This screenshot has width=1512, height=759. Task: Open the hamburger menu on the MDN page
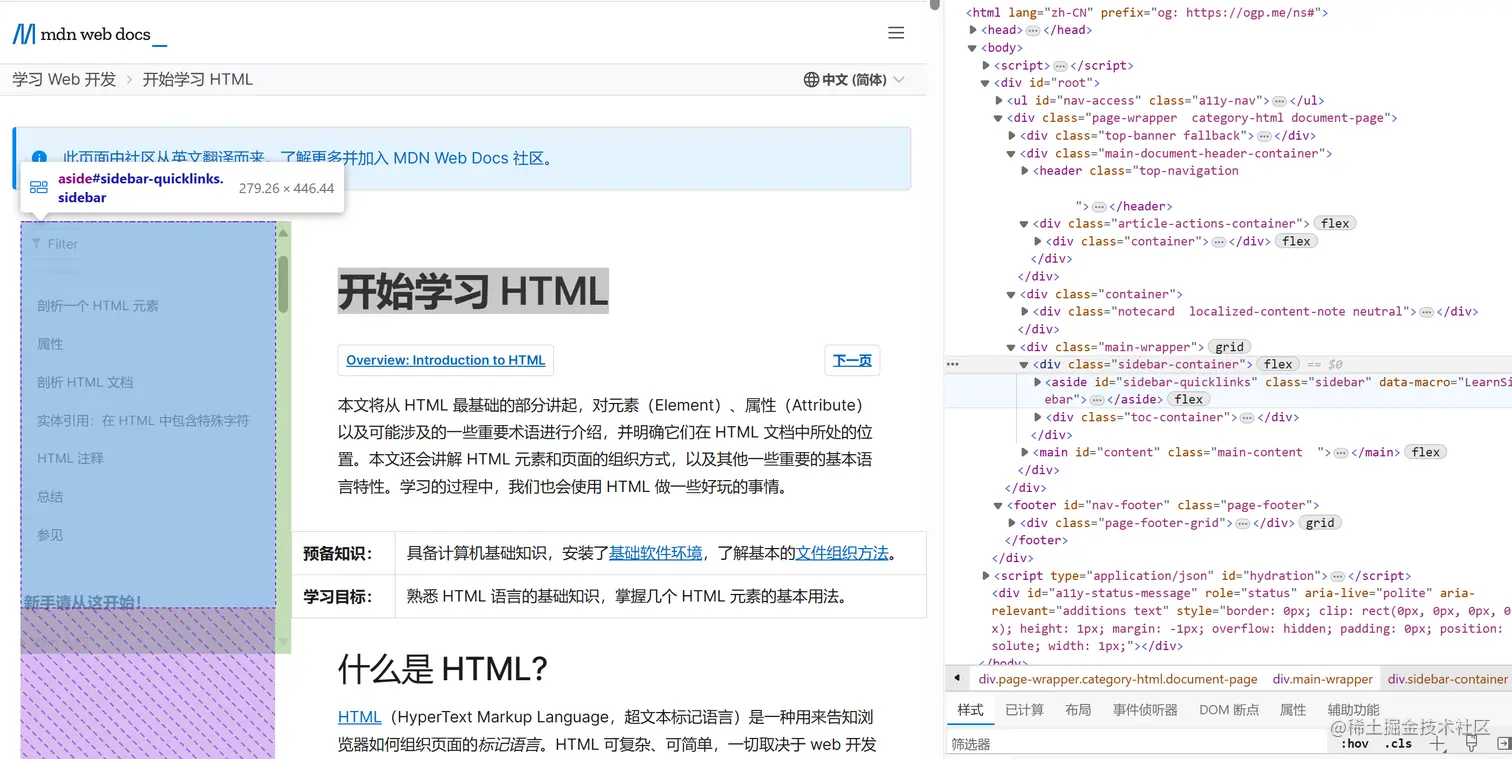click(x=896, y=33)
